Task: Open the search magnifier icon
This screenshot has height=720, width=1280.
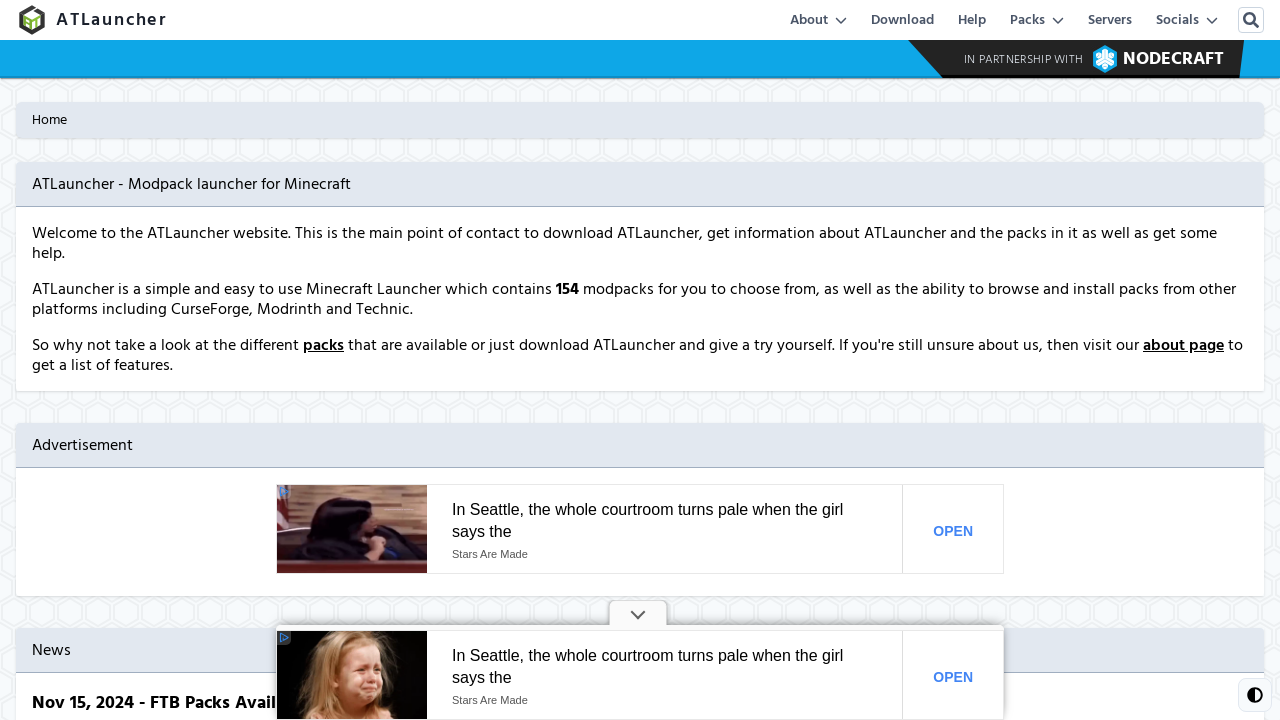Action: [1251, 20]
